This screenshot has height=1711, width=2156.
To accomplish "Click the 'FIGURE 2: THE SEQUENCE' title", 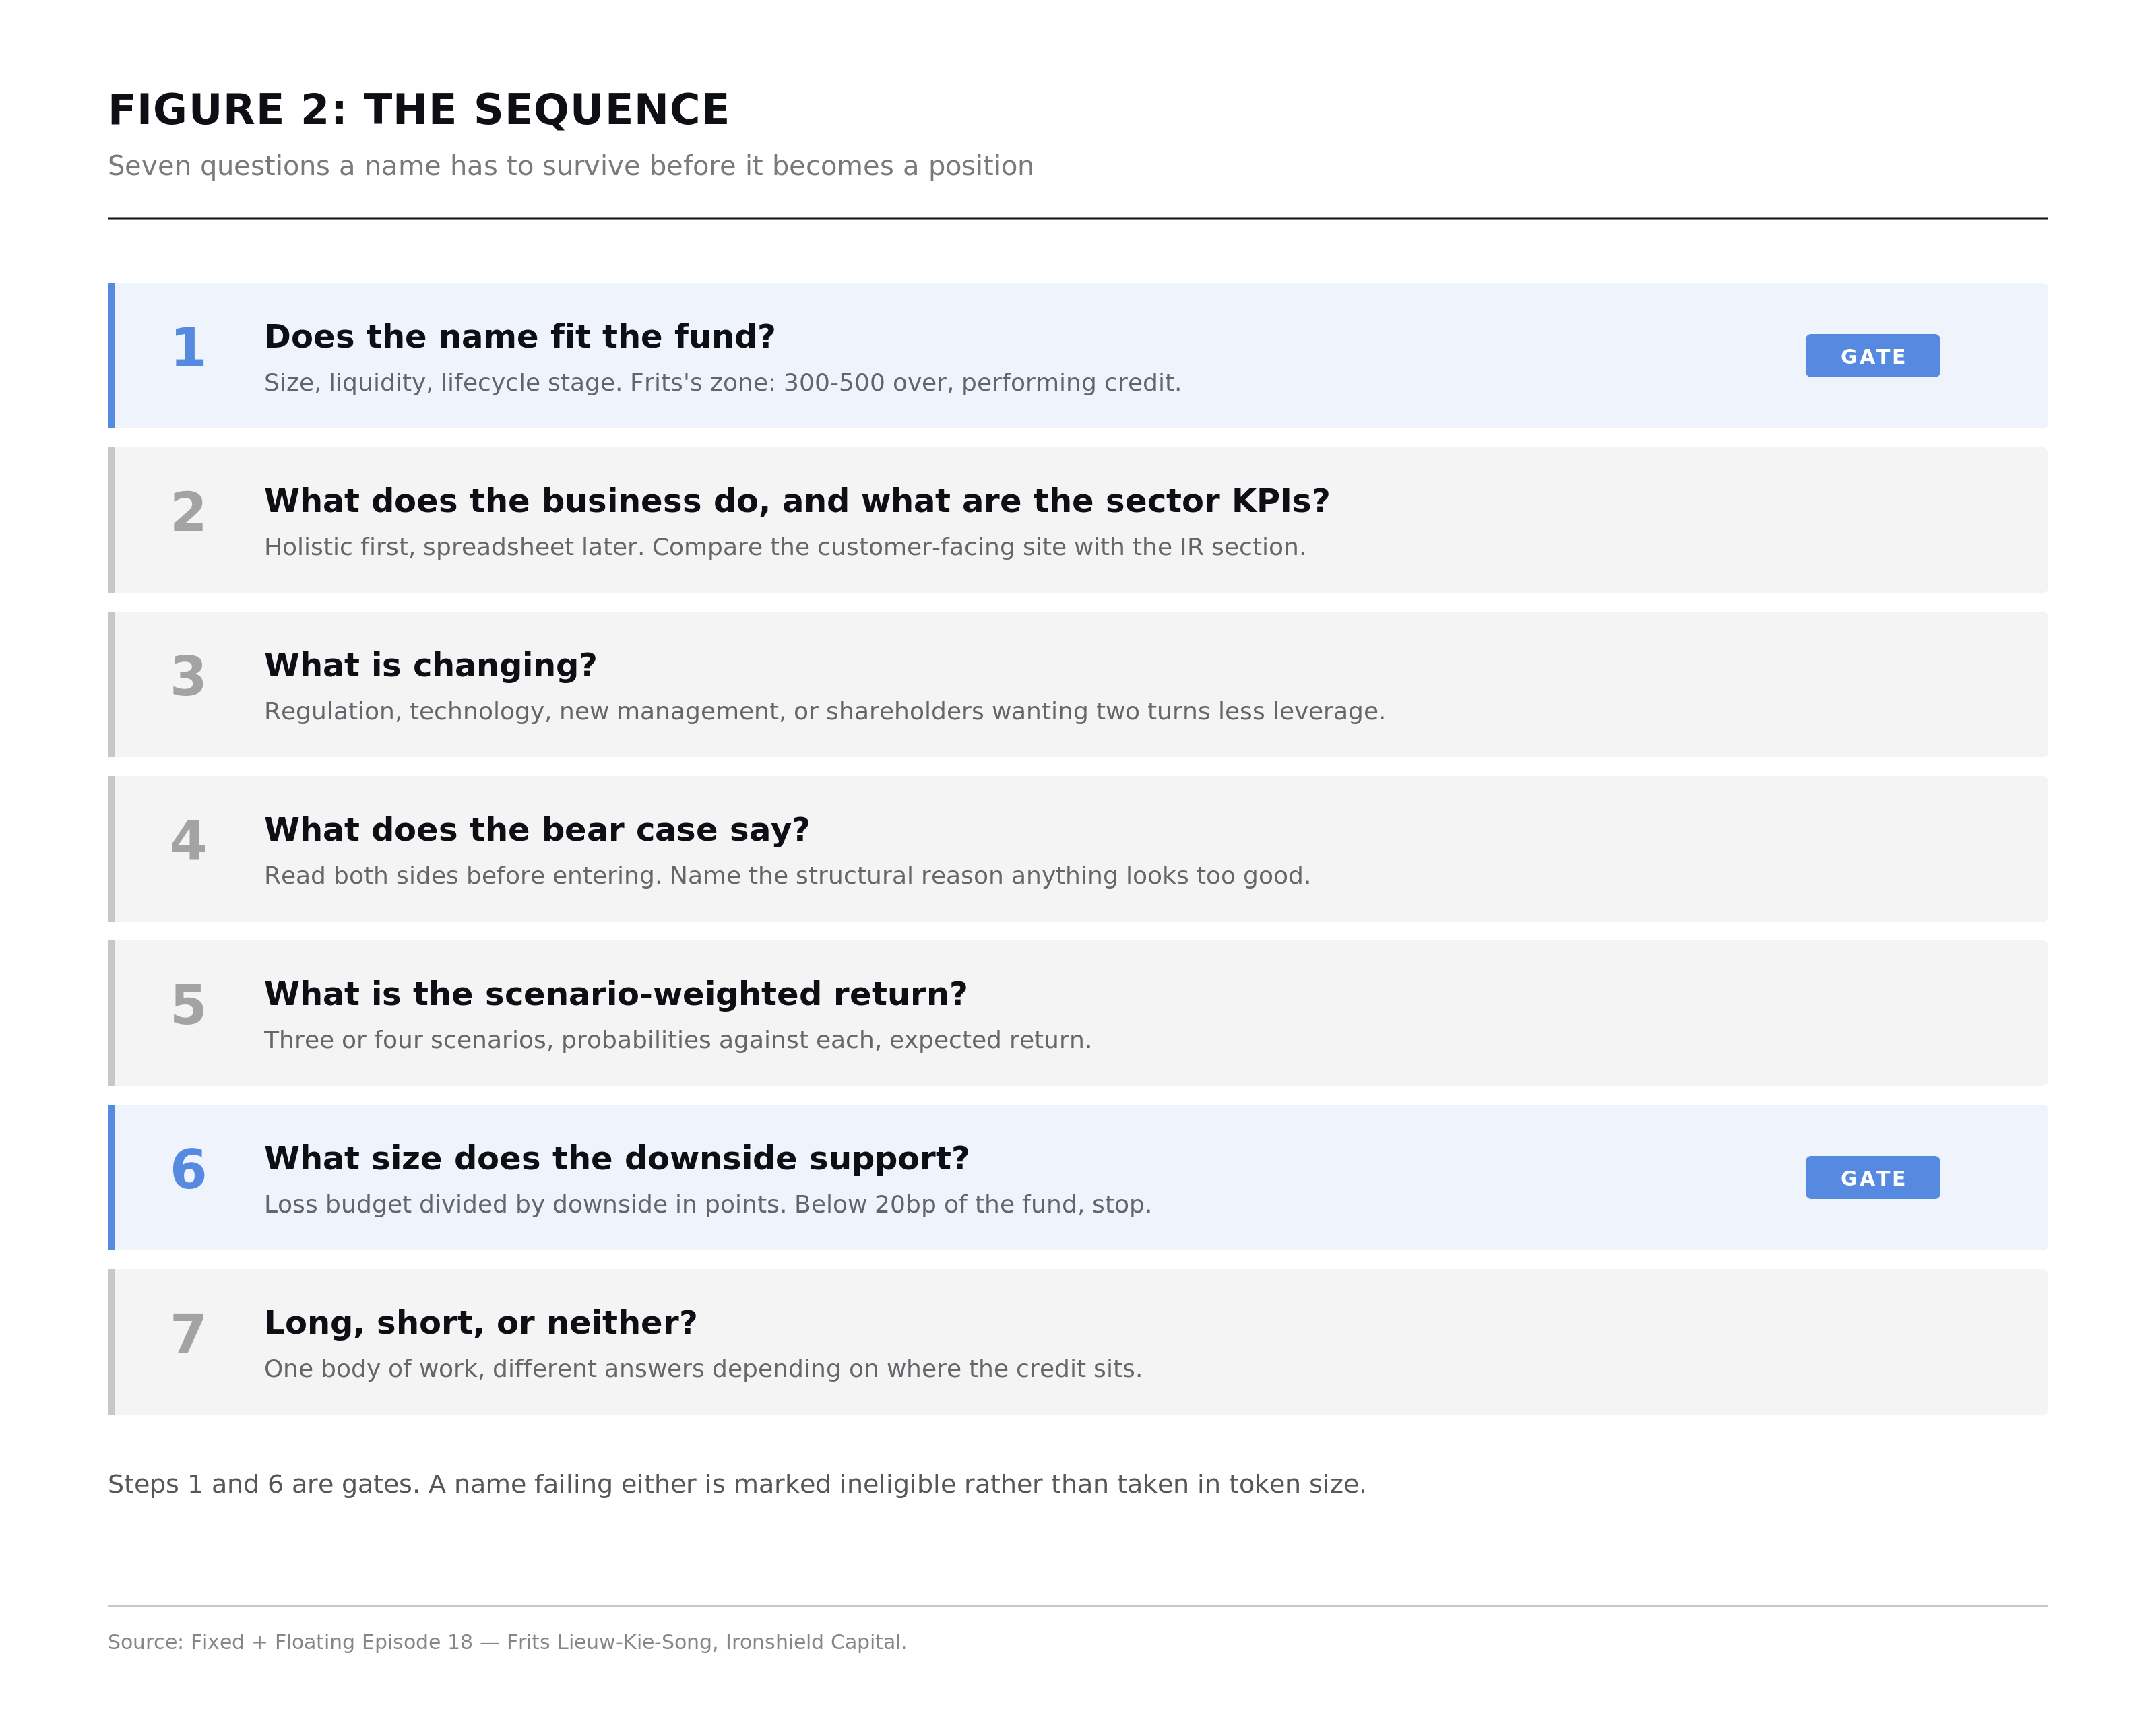I will (419, 110).
